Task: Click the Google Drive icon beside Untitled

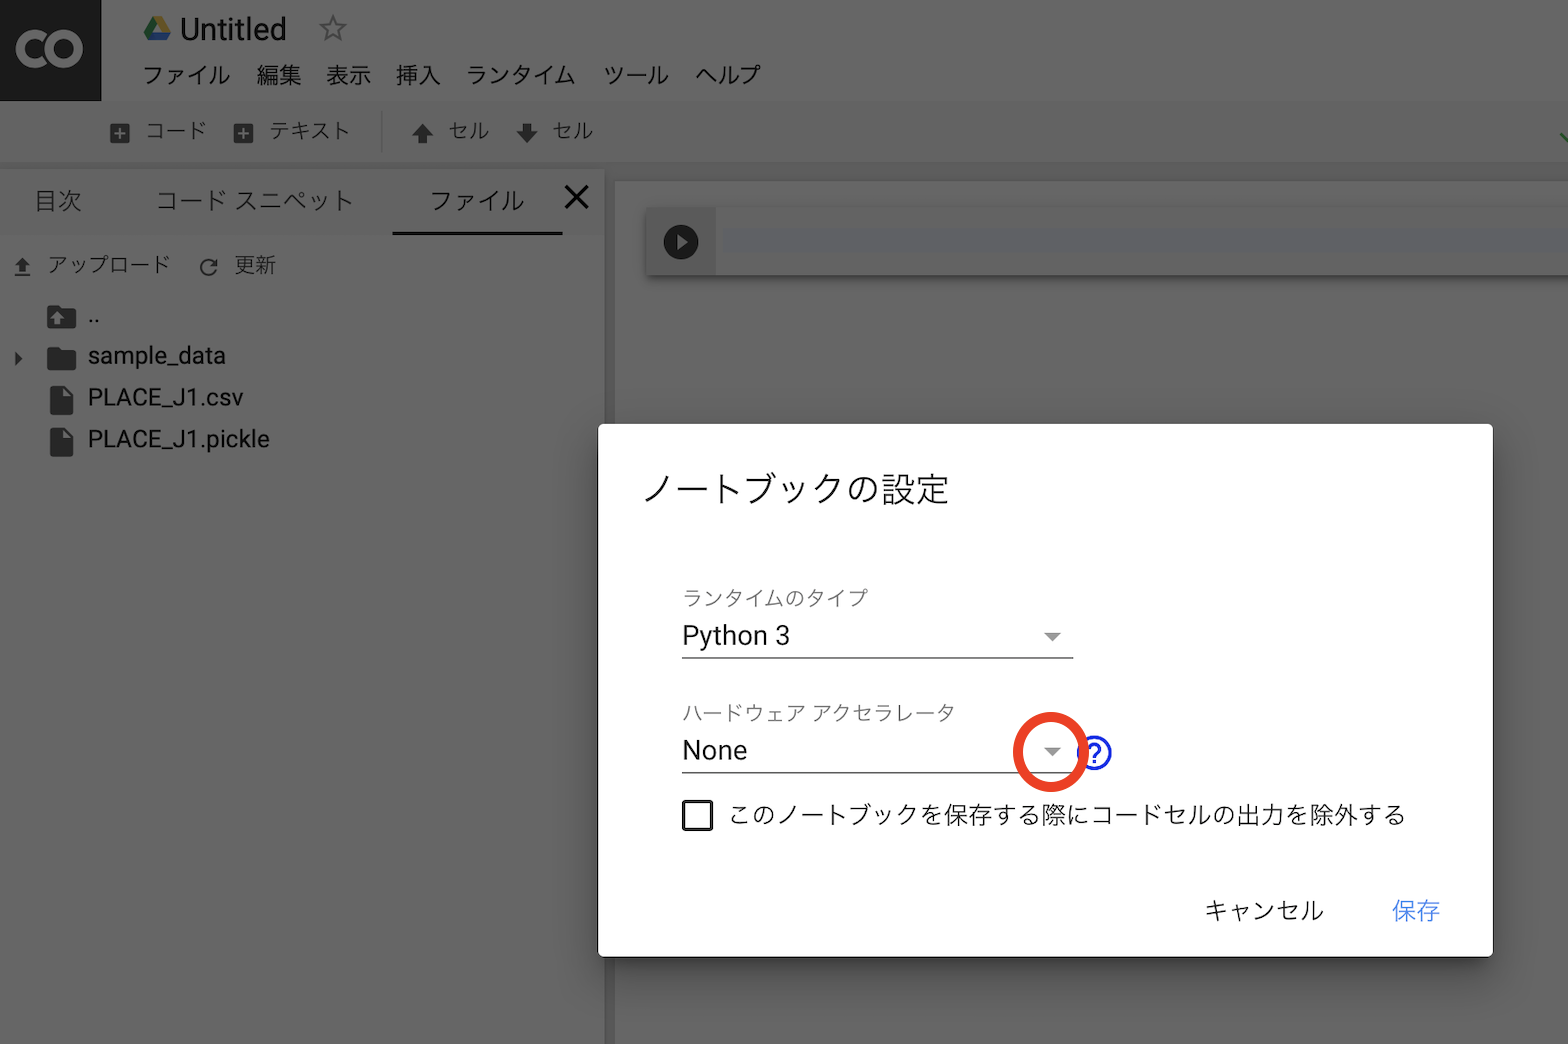Action: [157, 29]
